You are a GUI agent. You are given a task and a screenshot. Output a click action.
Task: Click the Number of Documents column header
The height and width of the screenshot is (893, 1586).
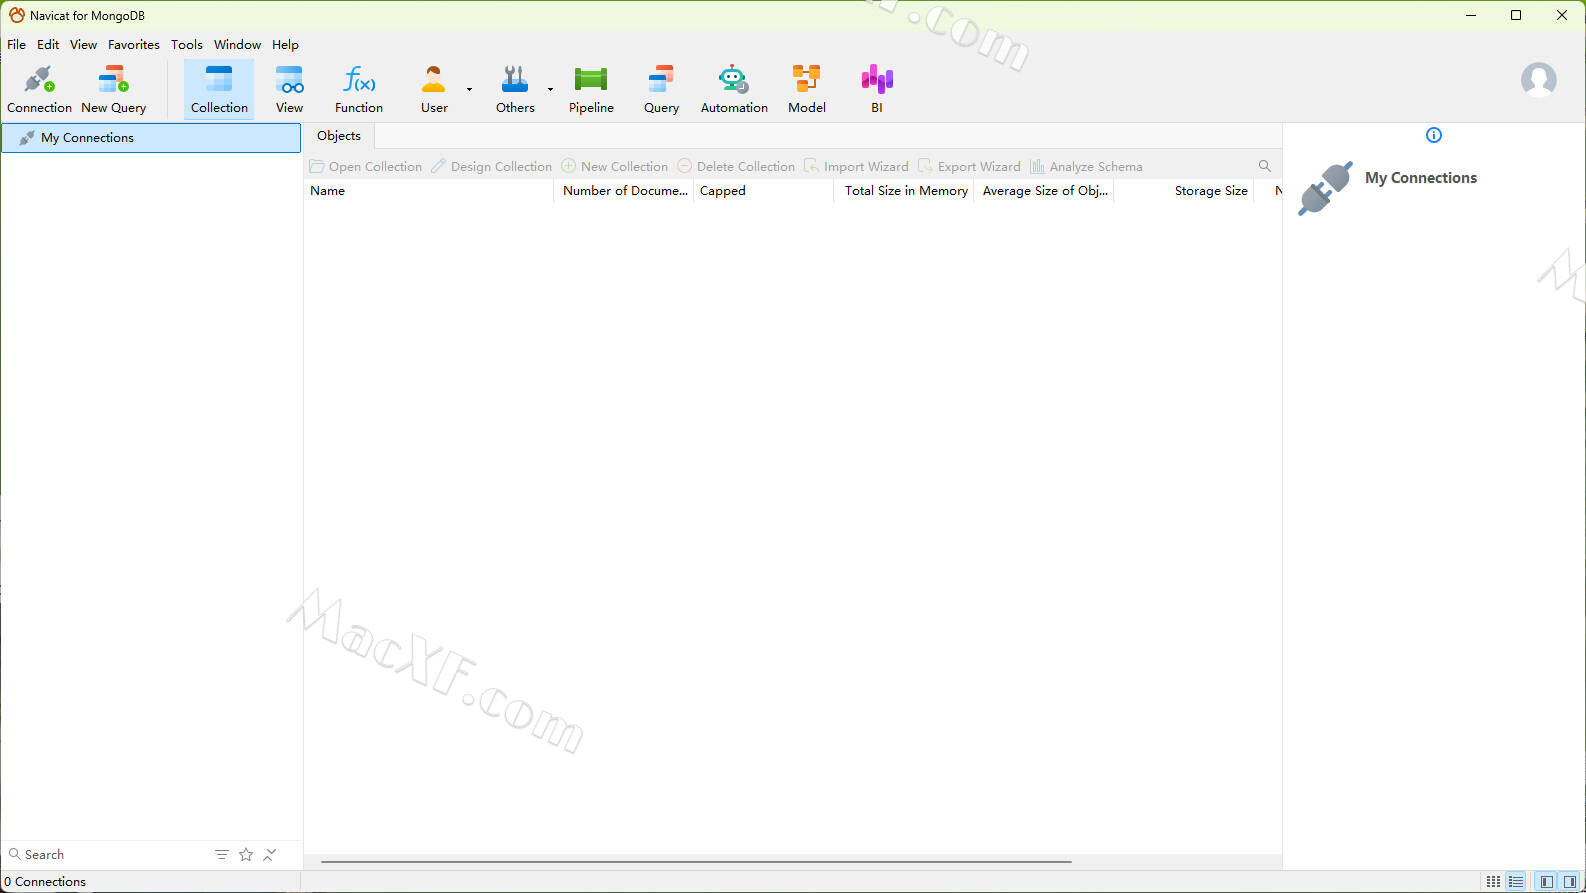coord(624,191)
